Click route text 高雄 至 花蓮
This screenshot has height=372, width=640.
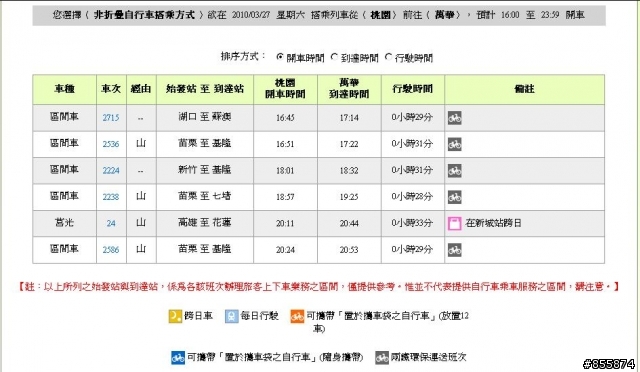tap(205, 223)
